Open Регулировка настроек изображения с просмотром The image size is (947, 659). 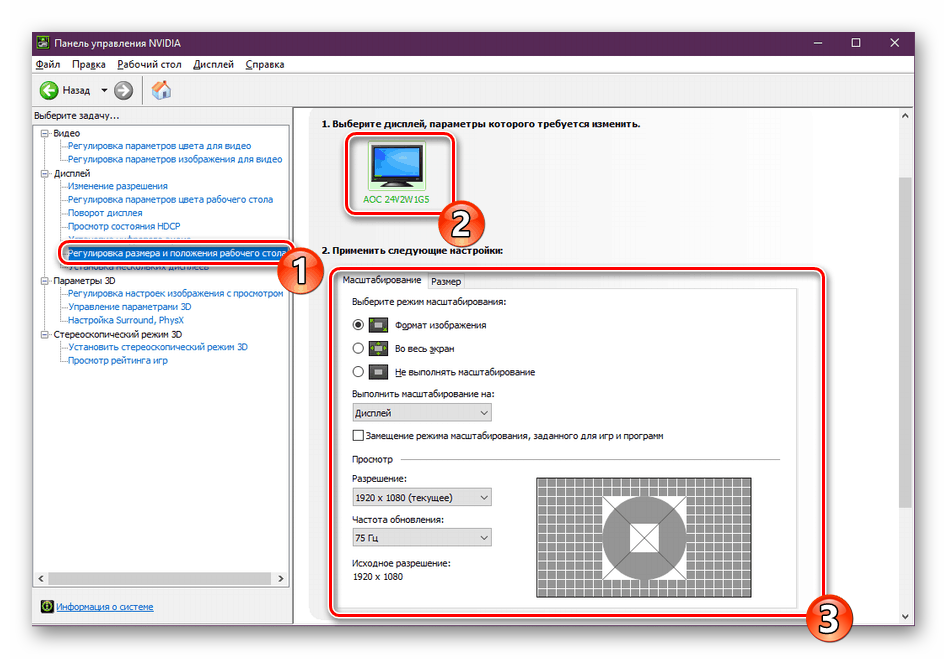(176, 294)
